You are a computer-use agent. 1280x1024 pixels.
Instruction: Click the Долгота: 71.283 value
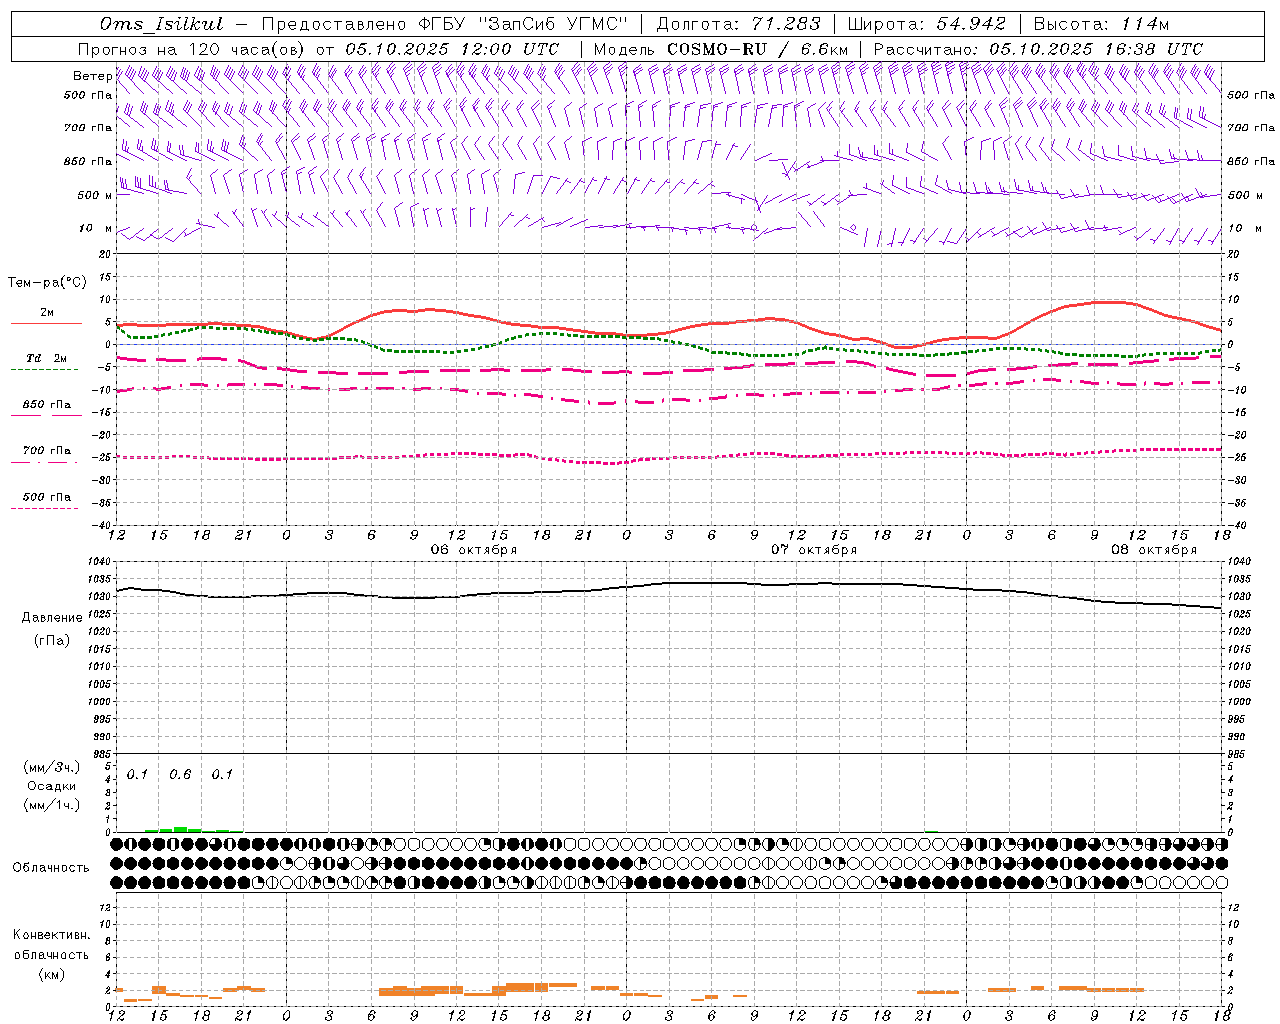click(x=738, y=24)
